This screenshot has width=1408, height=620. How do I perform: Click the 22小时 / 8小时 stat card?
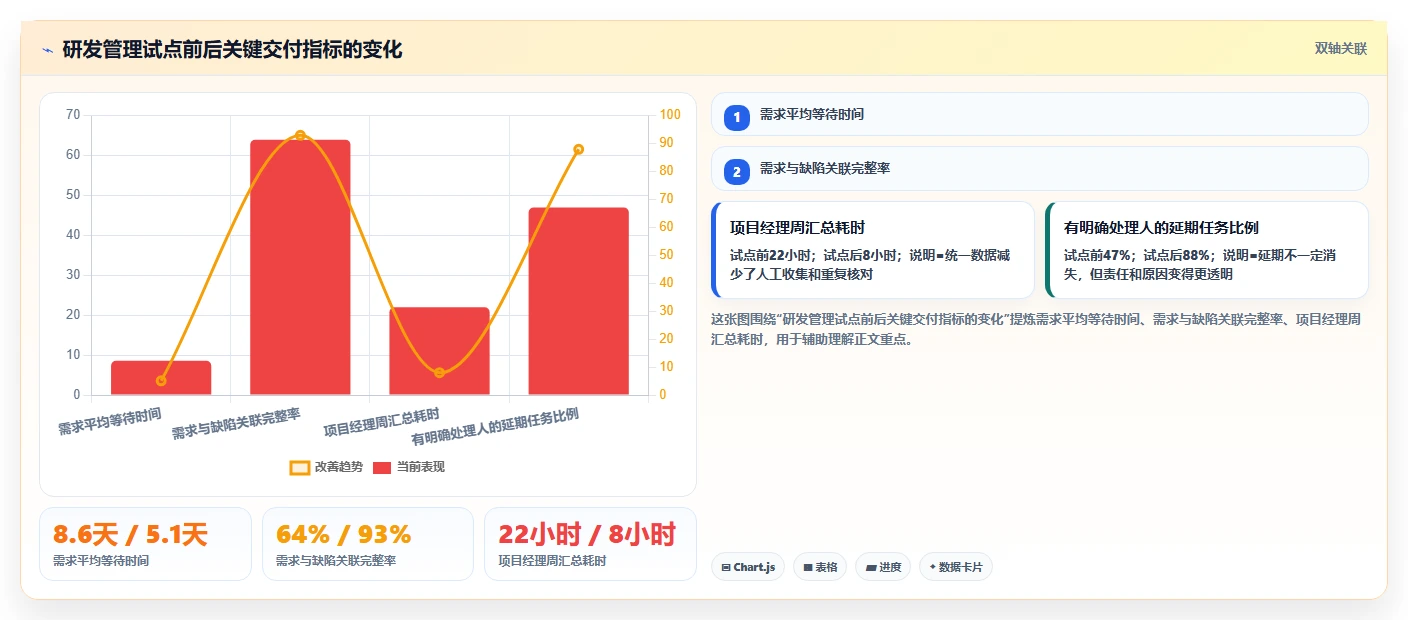pos(590,544)
